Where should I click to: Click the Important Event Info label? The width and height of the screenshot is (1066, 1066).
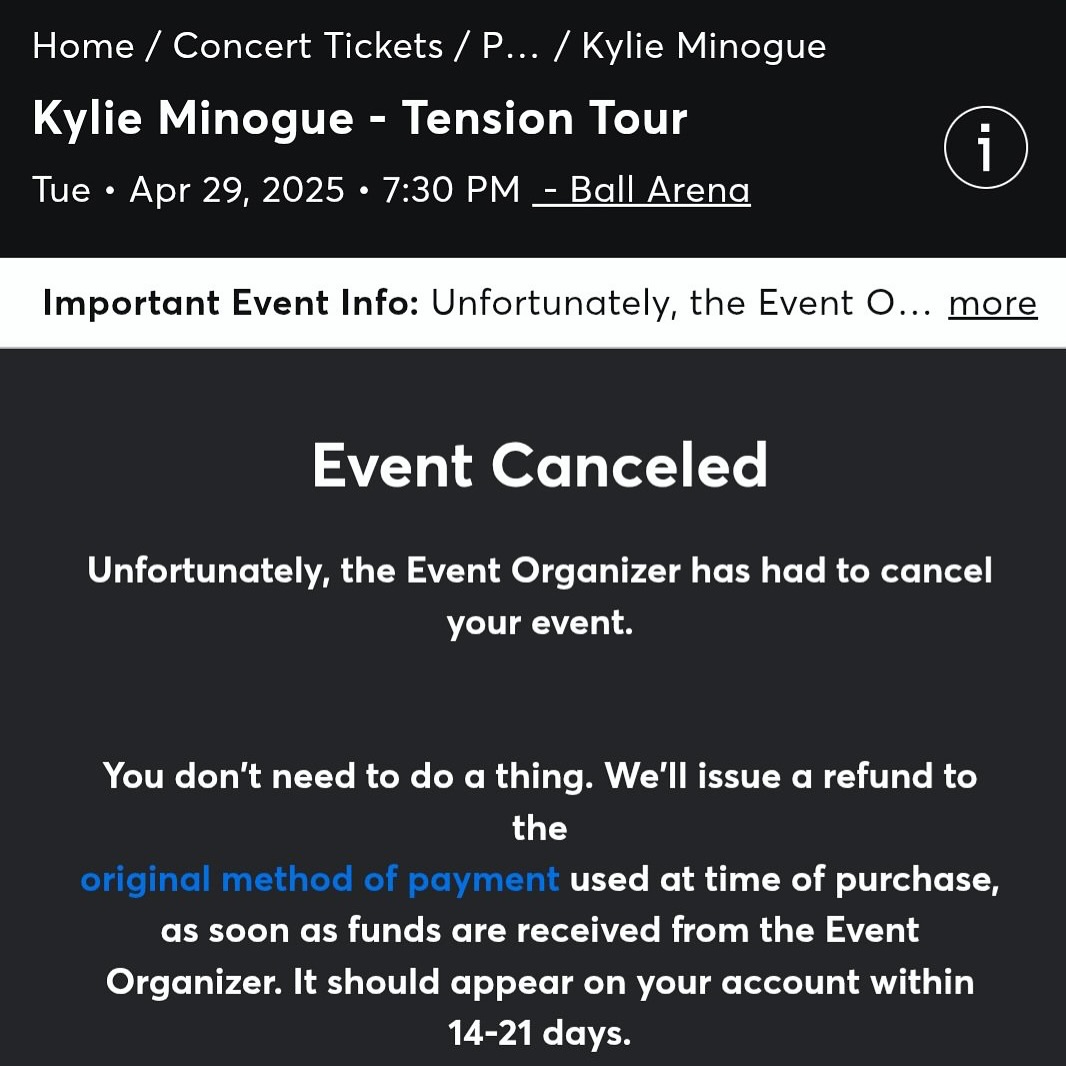230,303
